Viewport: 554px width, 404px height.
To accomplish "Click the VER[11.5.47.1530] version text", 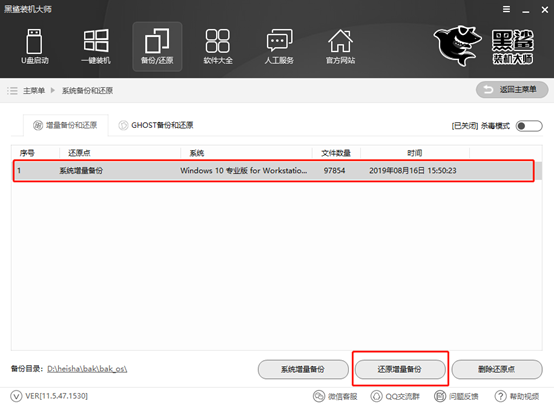I will pos(57,396).
